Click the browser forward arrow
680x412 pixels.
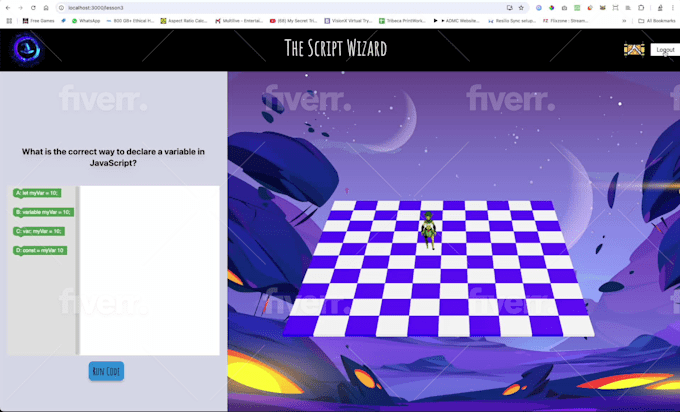click(20, 8)
